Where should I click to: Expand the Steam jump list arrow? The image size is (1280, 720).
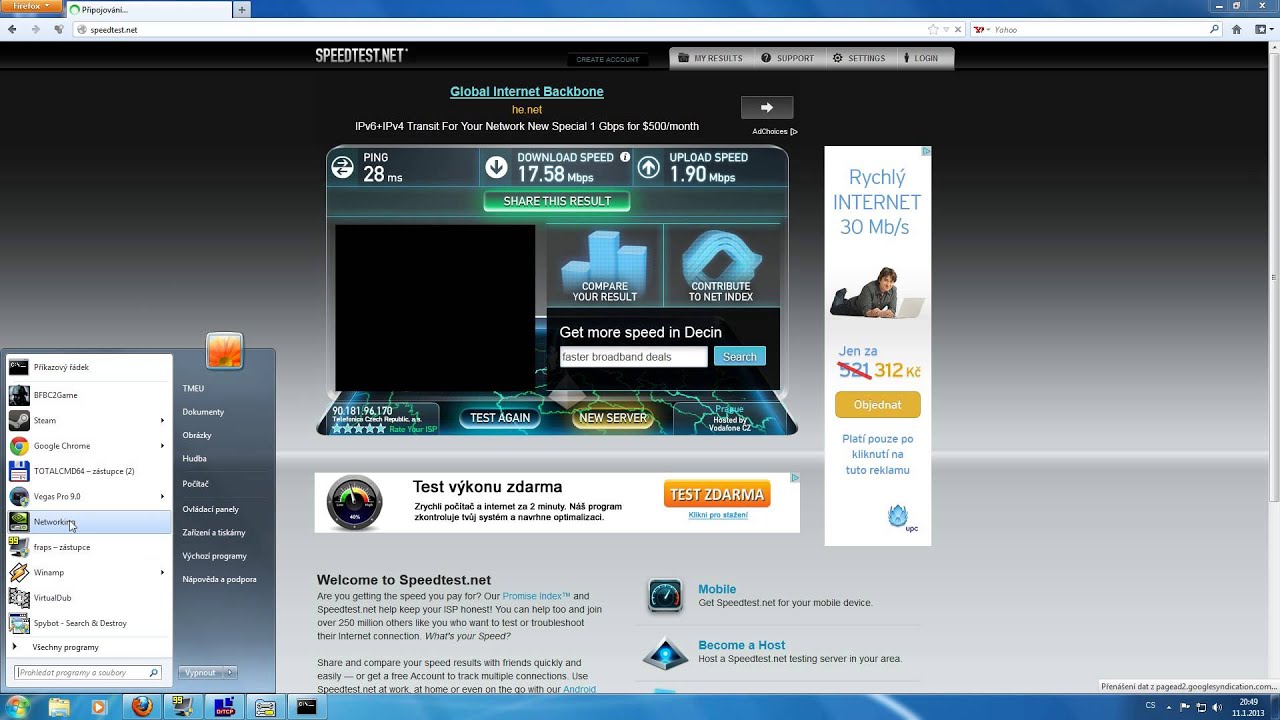162,420
